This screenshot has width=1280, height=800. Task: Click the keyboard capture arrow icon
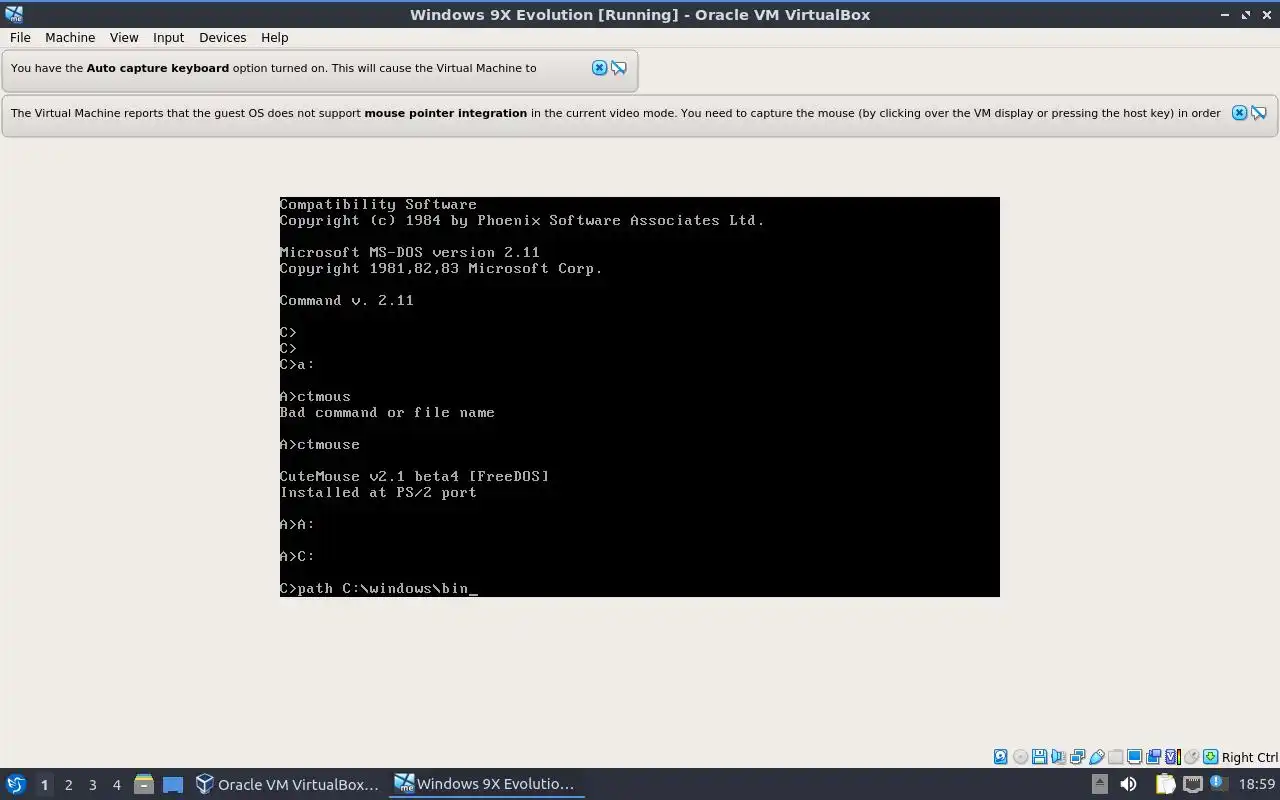click(x=1211, y=757)
